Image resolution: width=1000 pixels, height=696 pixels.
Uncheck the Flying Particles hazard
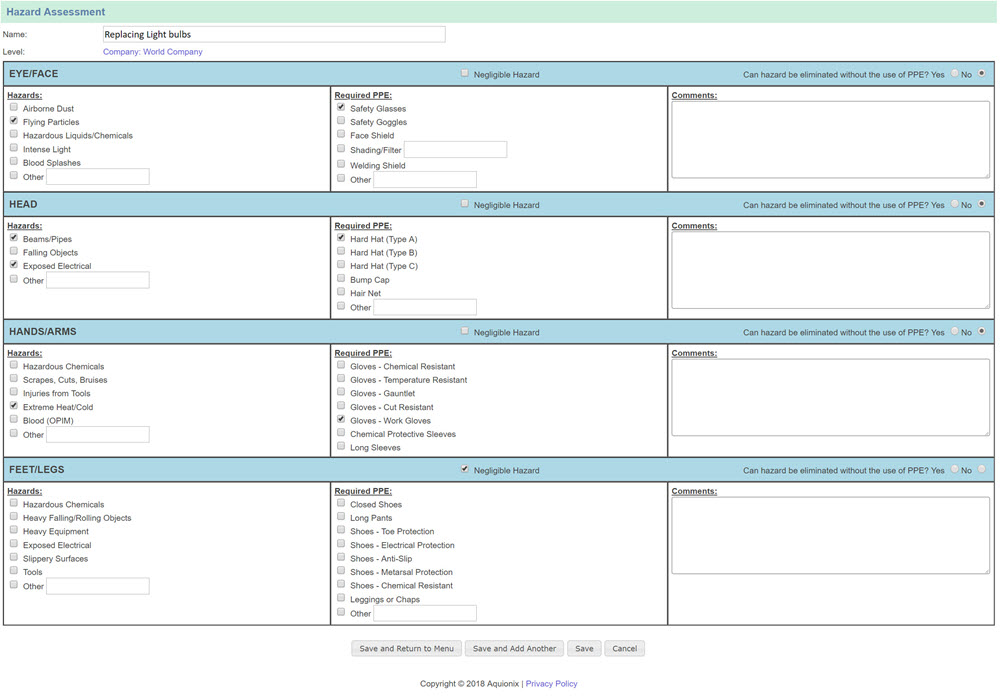tap(14, 121)
